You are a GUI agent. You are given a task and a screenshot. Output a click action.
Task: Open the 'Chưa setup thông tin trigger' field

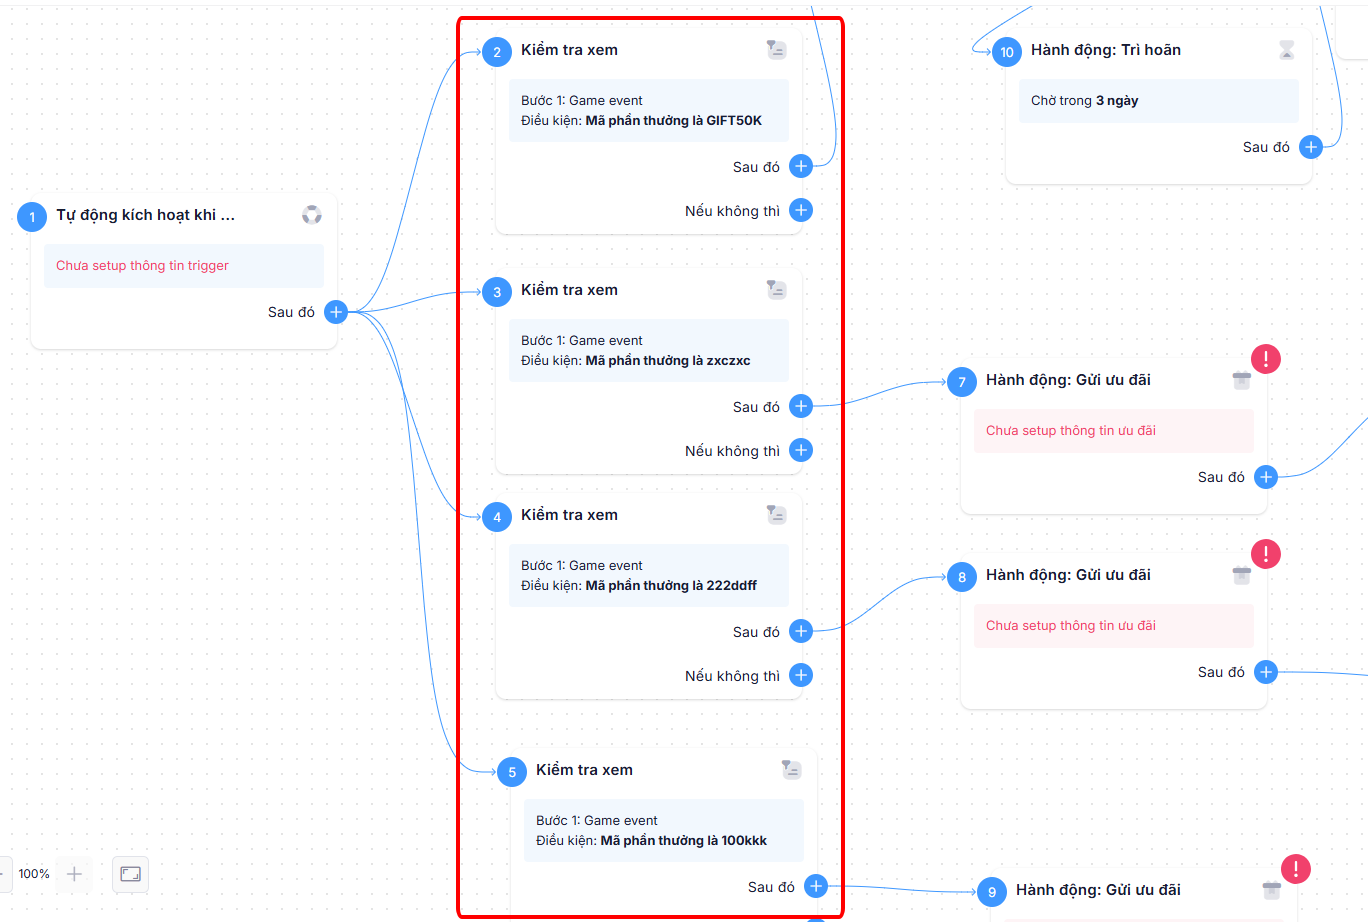184,266
